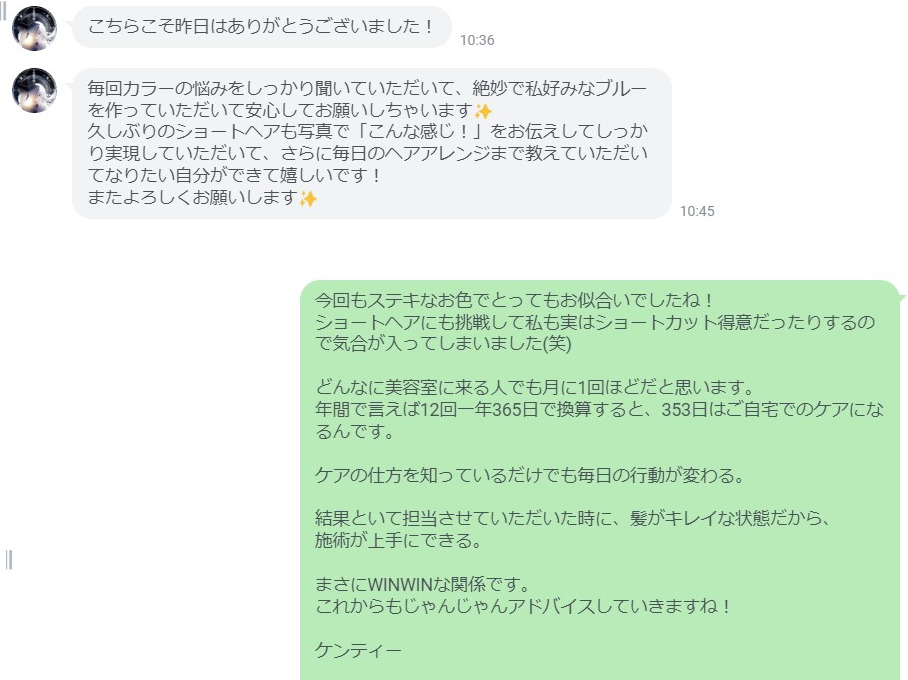This screenshot has width=908, height=680.
Task: Click the line どんなに美容室に来る人でも
Action: tap(535, 387)
